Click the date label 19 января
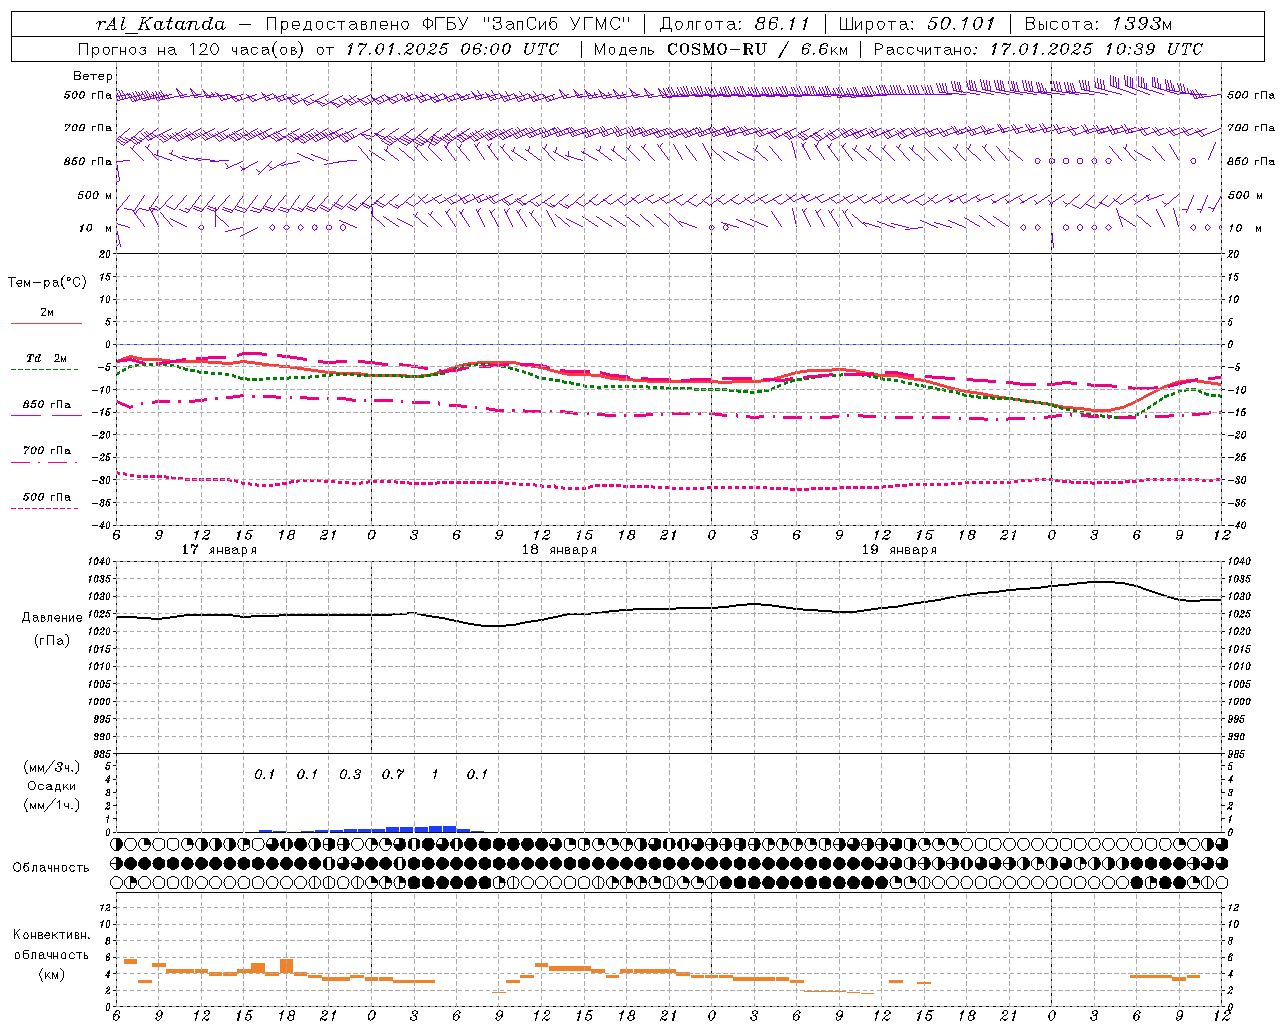The width and height of the screenshot is (1280, 1024). click(x=899, y=550)
